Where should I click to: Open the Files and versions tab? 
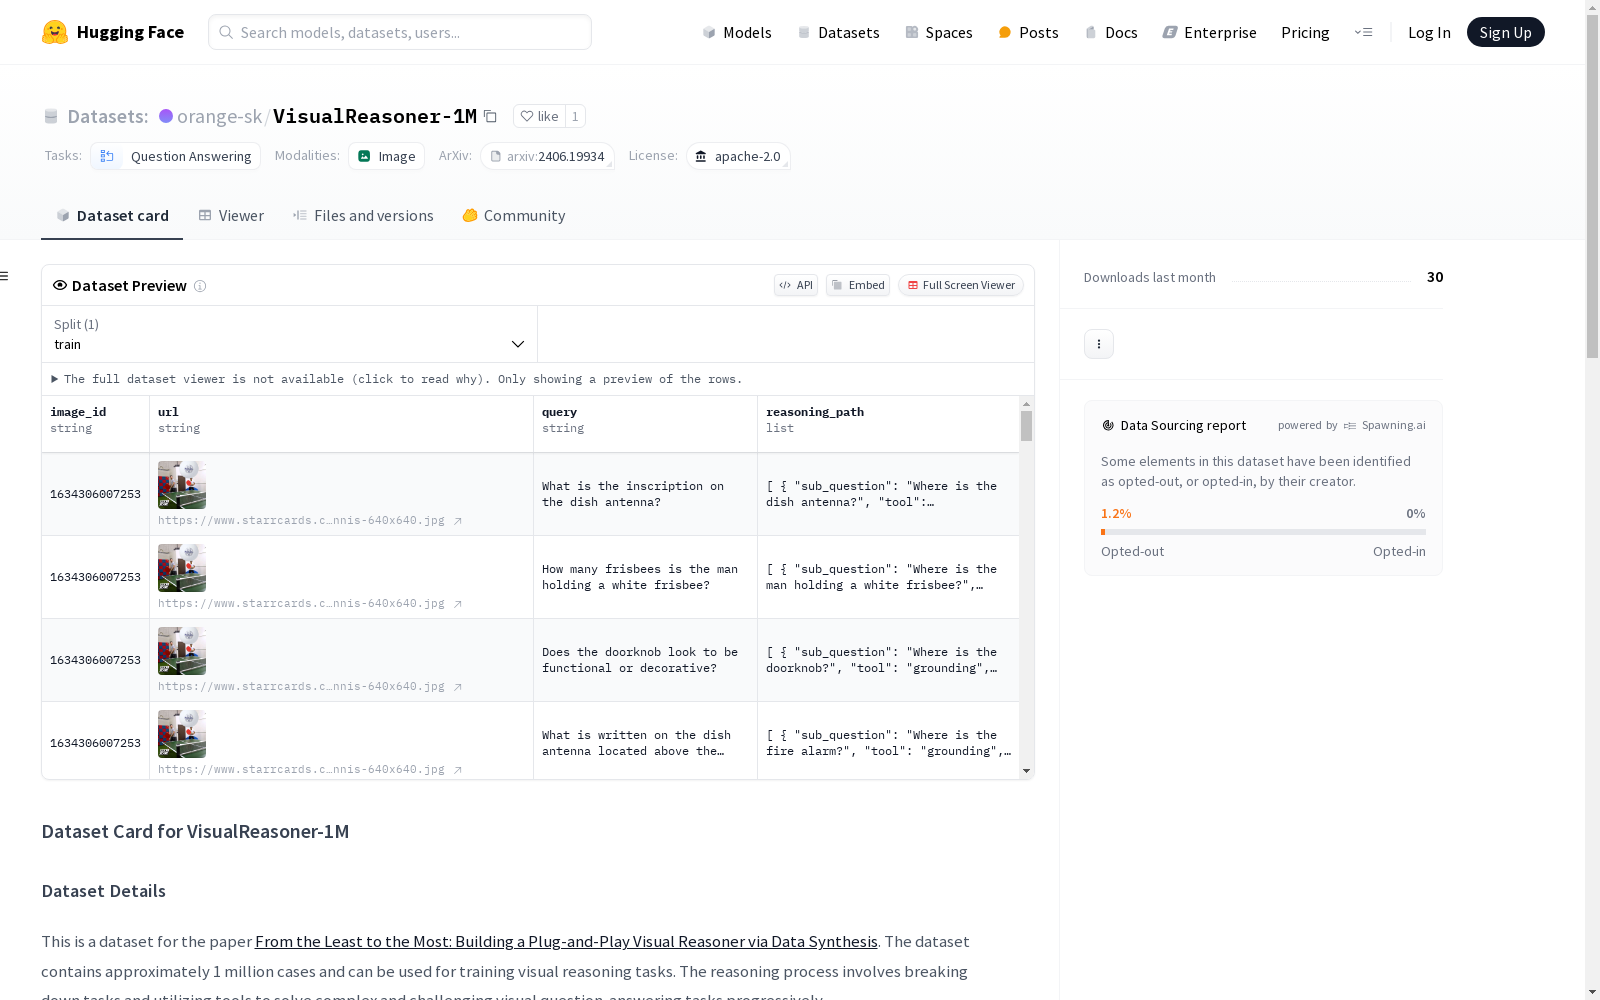point(363,216)
